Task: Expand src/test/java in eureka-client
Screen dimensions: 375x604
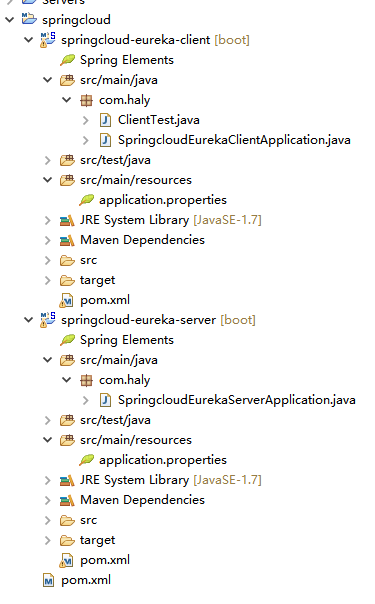Action: [47, 160]
